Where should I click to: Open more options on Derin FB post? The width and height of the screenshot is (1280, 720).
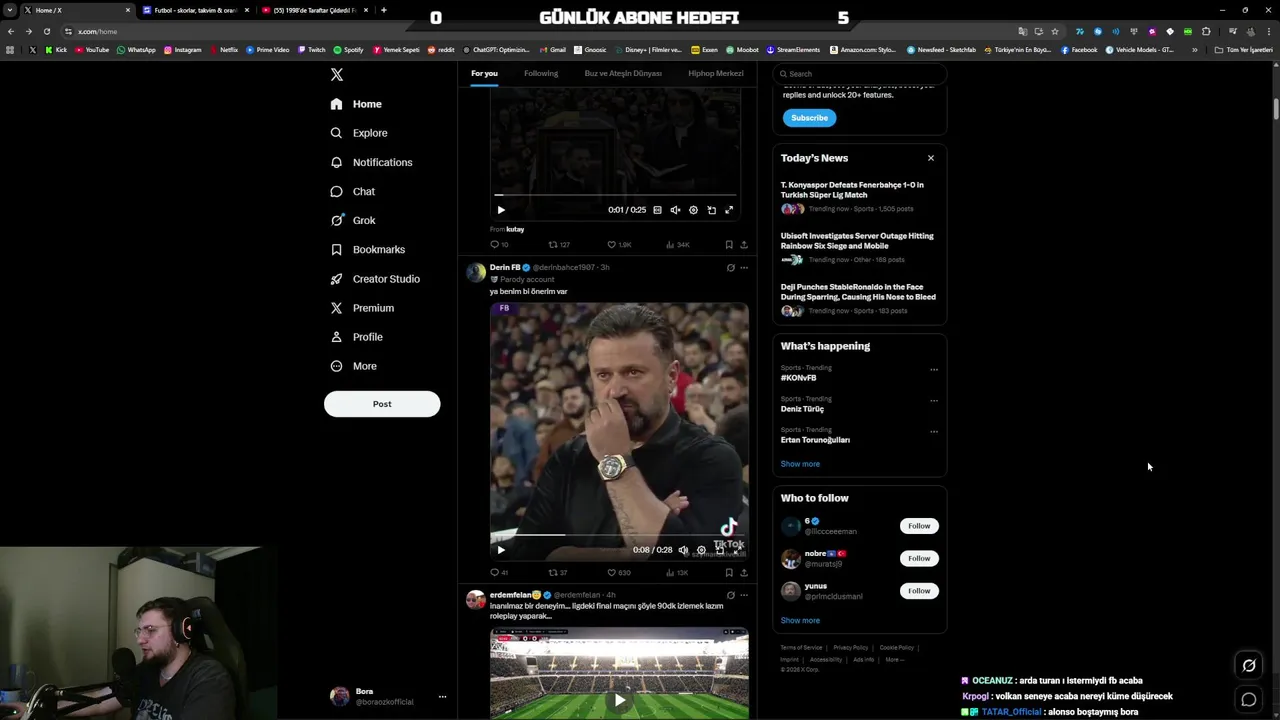[743, 268]
